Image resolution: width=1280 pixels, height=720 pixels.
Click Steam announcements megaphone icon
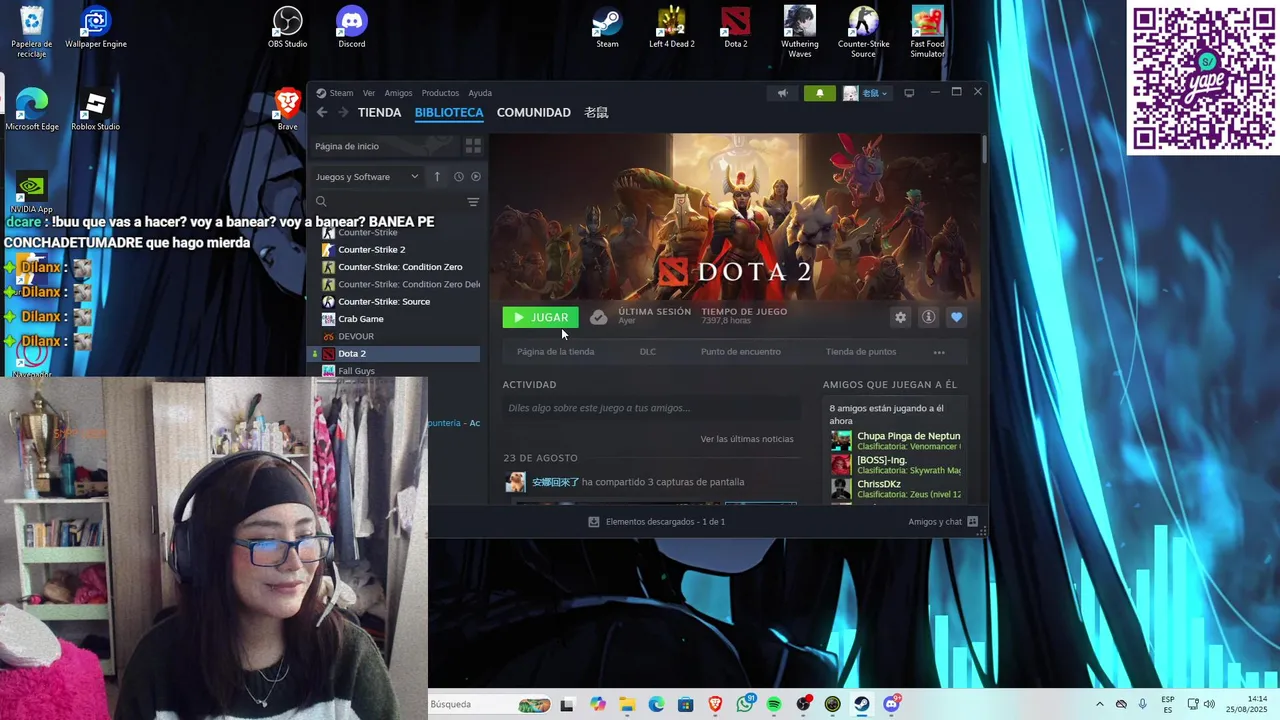(x=783, y=93)
